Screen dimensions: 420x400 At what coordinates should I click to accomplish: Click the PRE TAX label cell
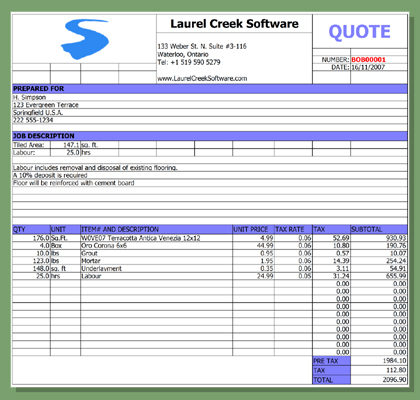331,361
